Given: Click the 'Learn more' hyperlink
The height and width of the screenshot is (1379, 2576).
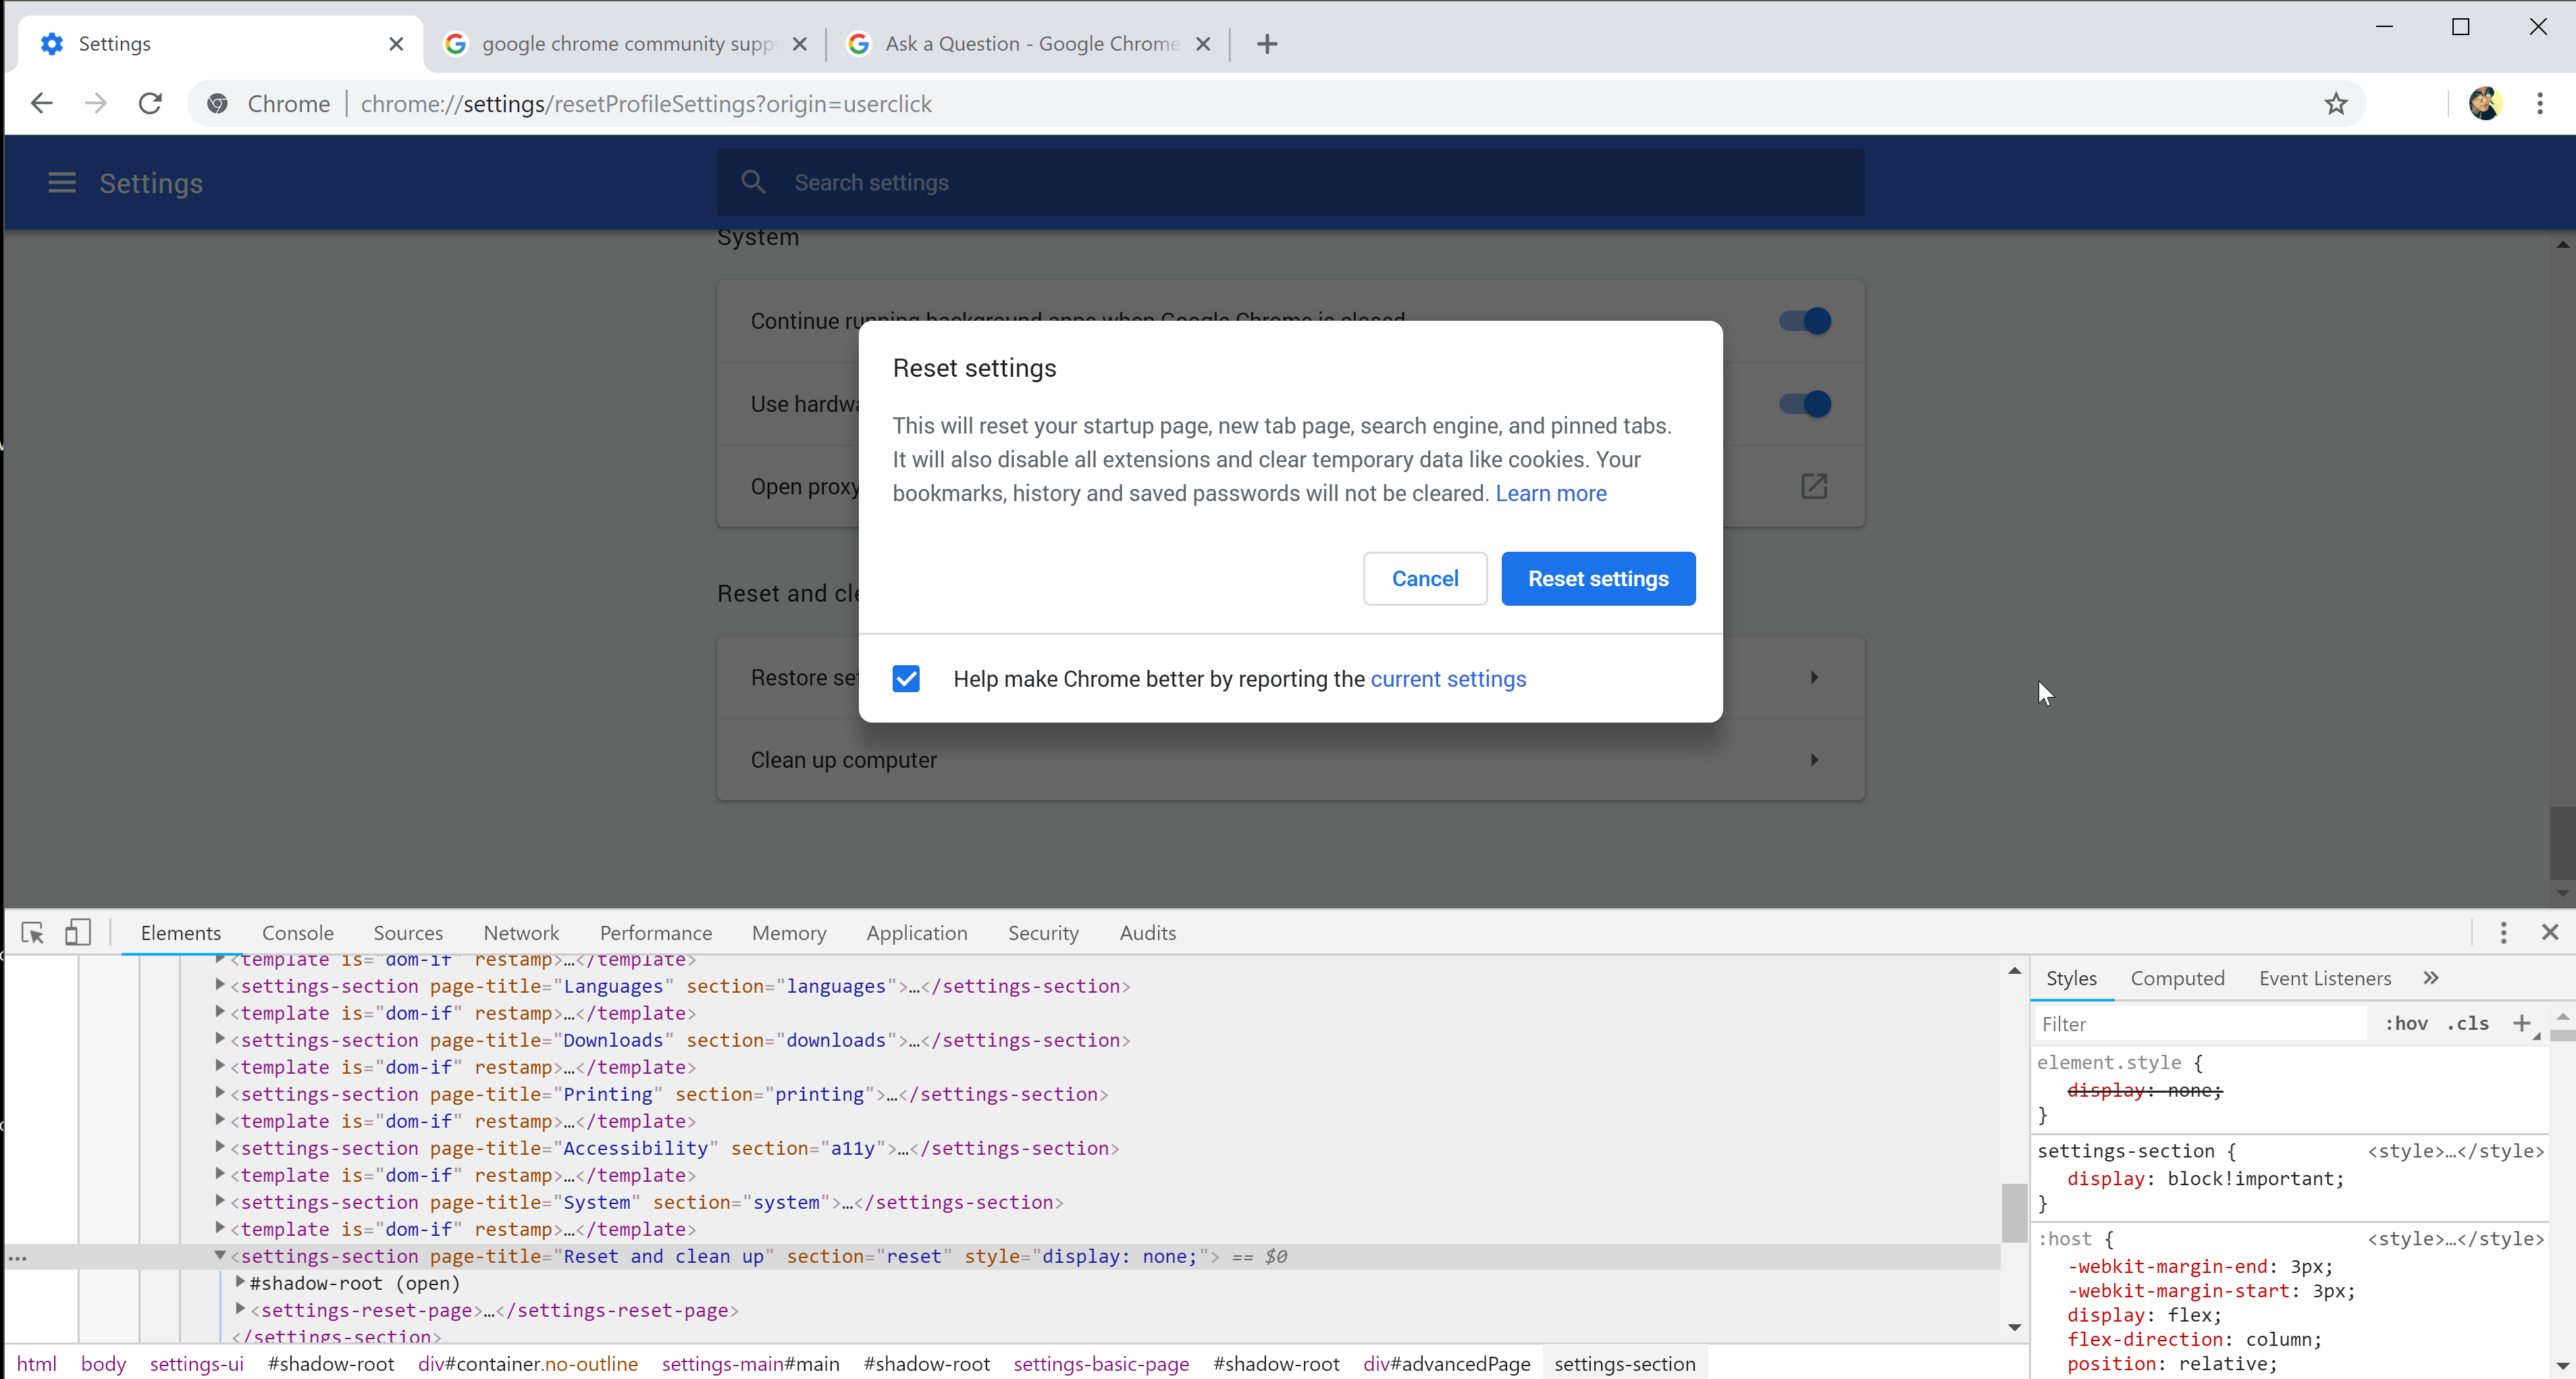Looking at the screenshot, I should [x=1550, y=492].
